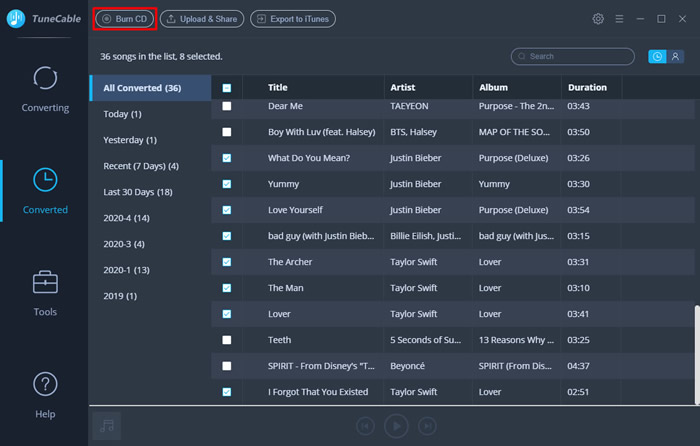Check the SPIRIT song checkbox
700x446 pixels.
[227, 366]
